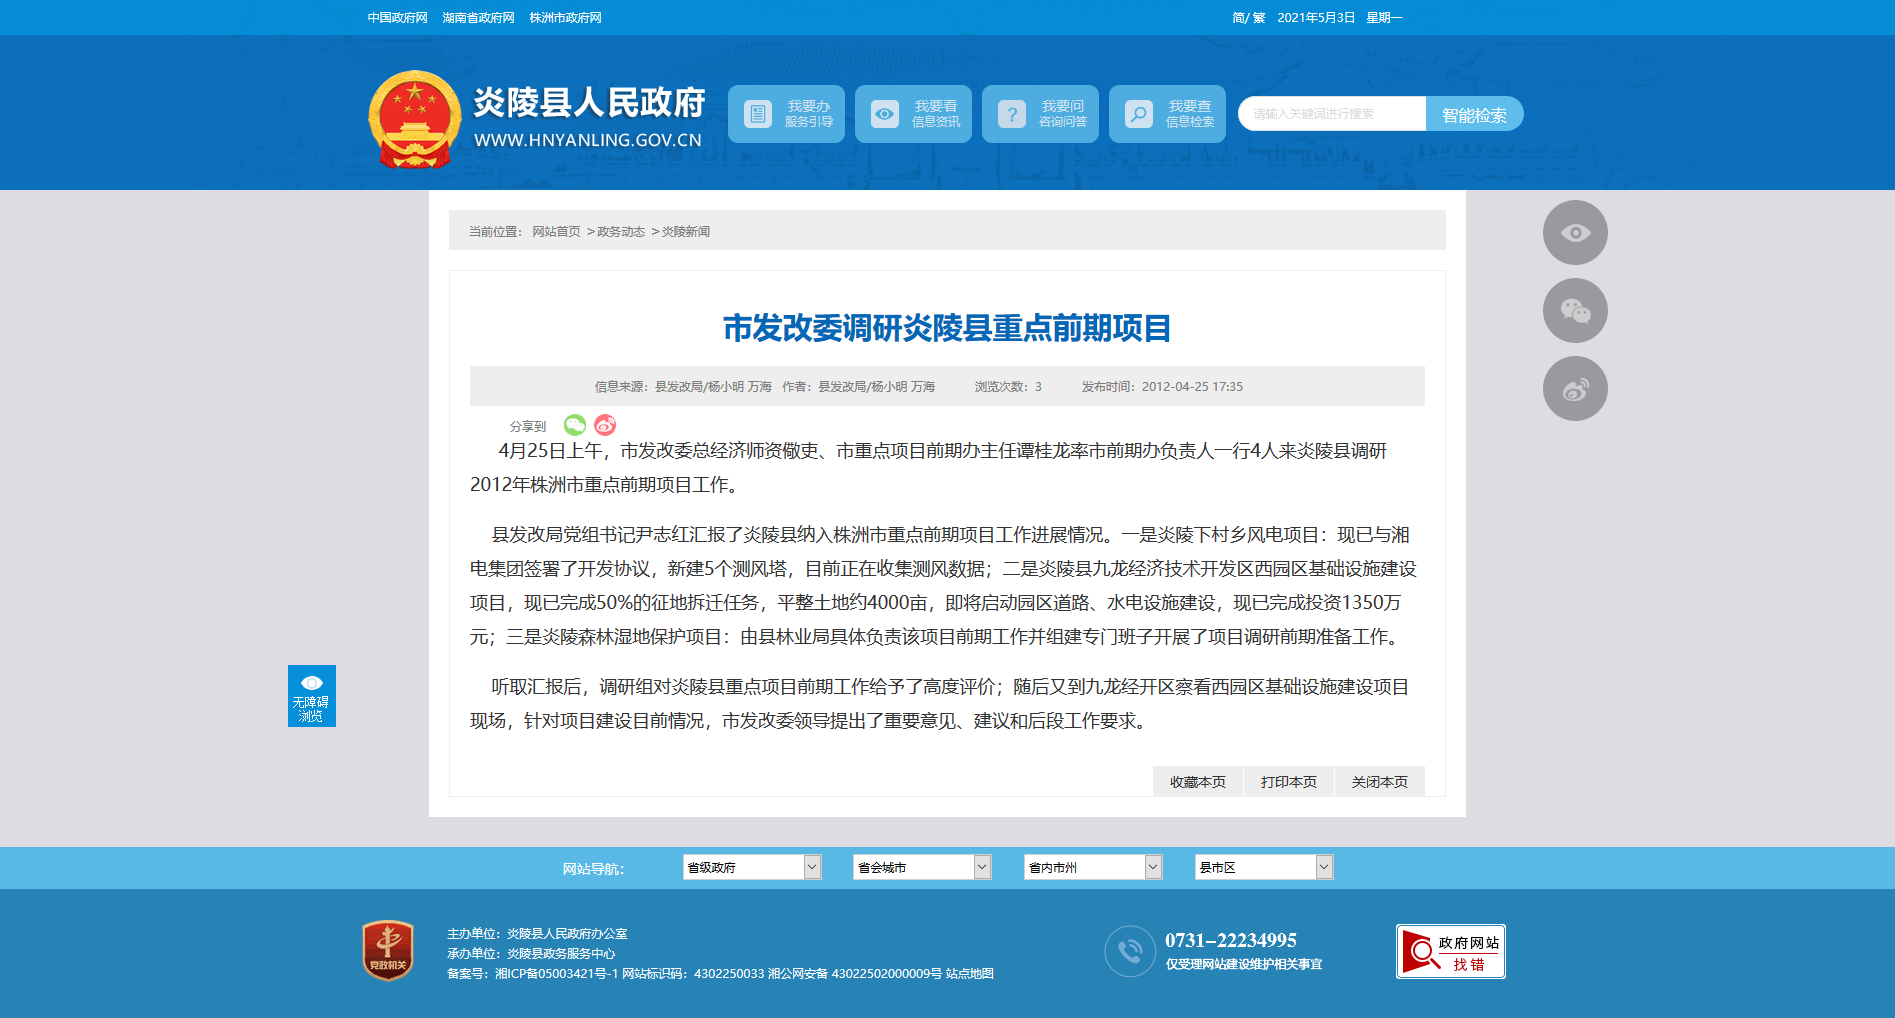
Task: Click the 打印本页 print button
Action: pyautogui.click(x=1288, y=782)
